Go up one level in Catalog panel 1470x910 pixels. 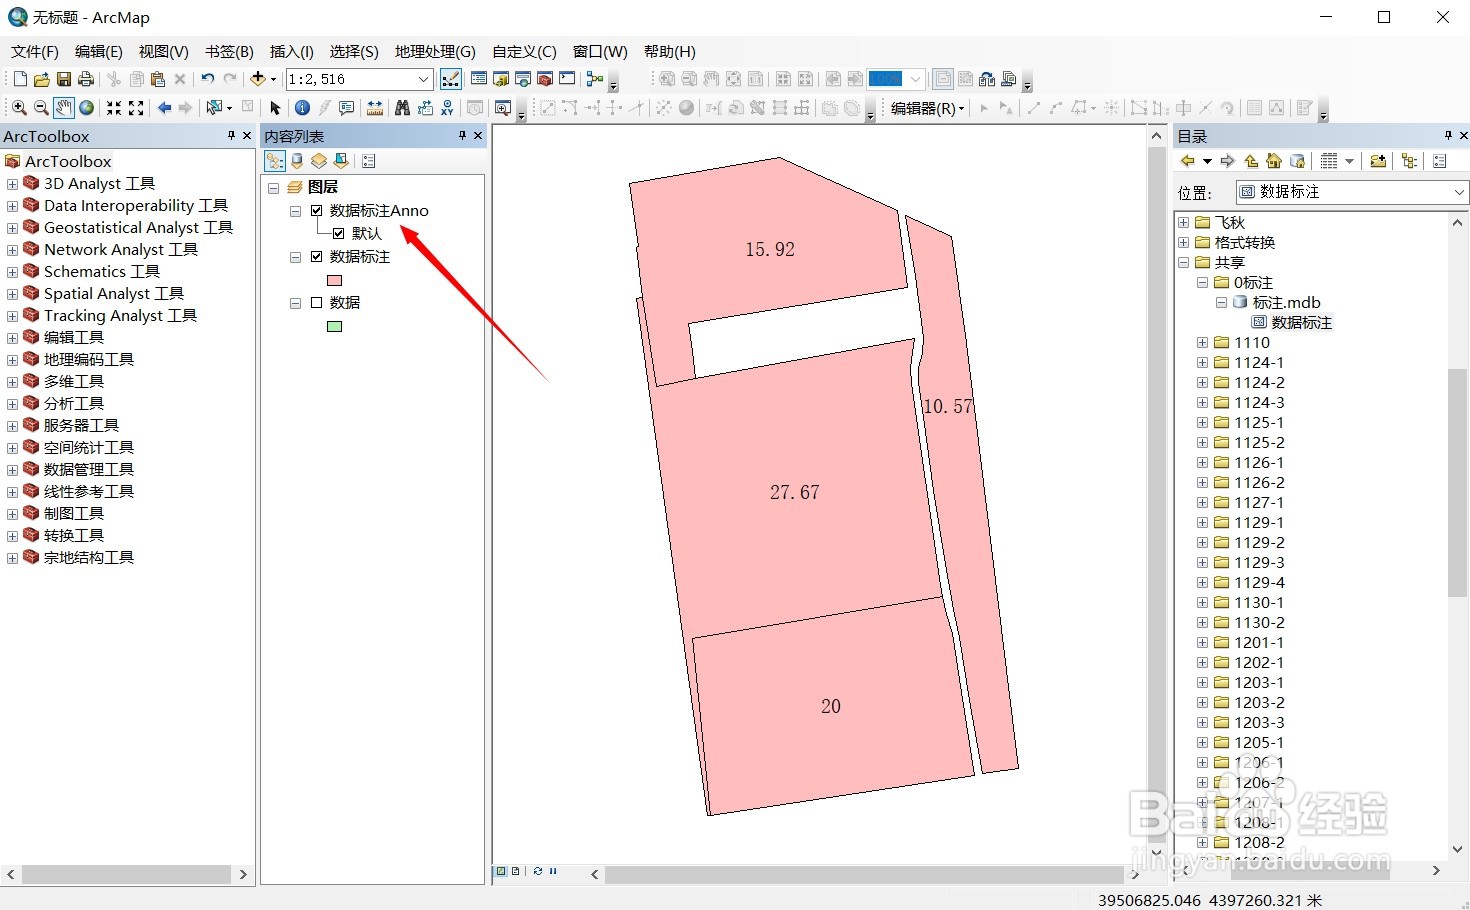1251,161
